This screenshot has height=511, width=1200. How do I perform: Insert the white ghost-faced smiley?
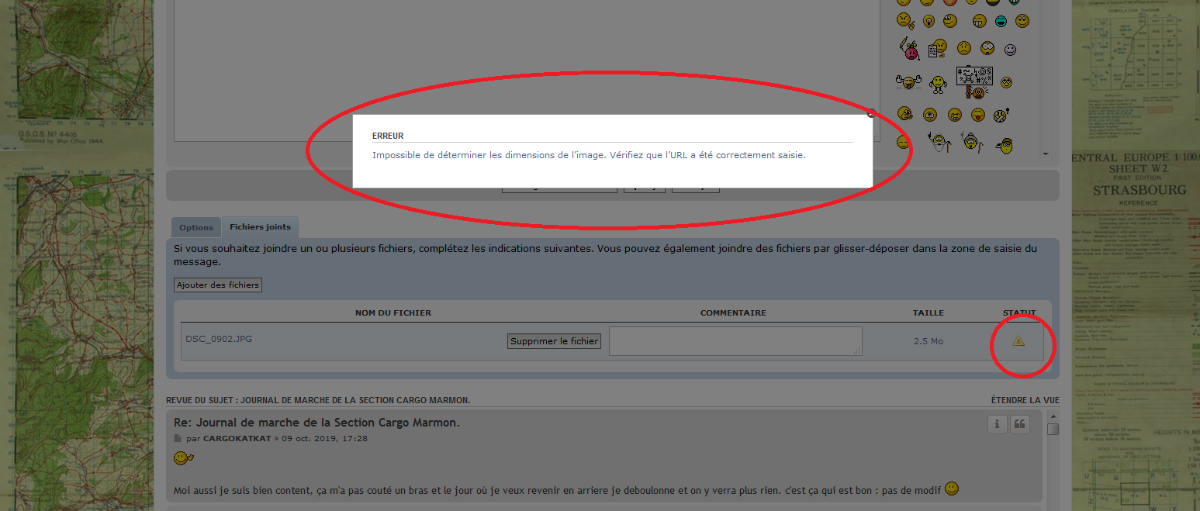tap(1010, 50)
